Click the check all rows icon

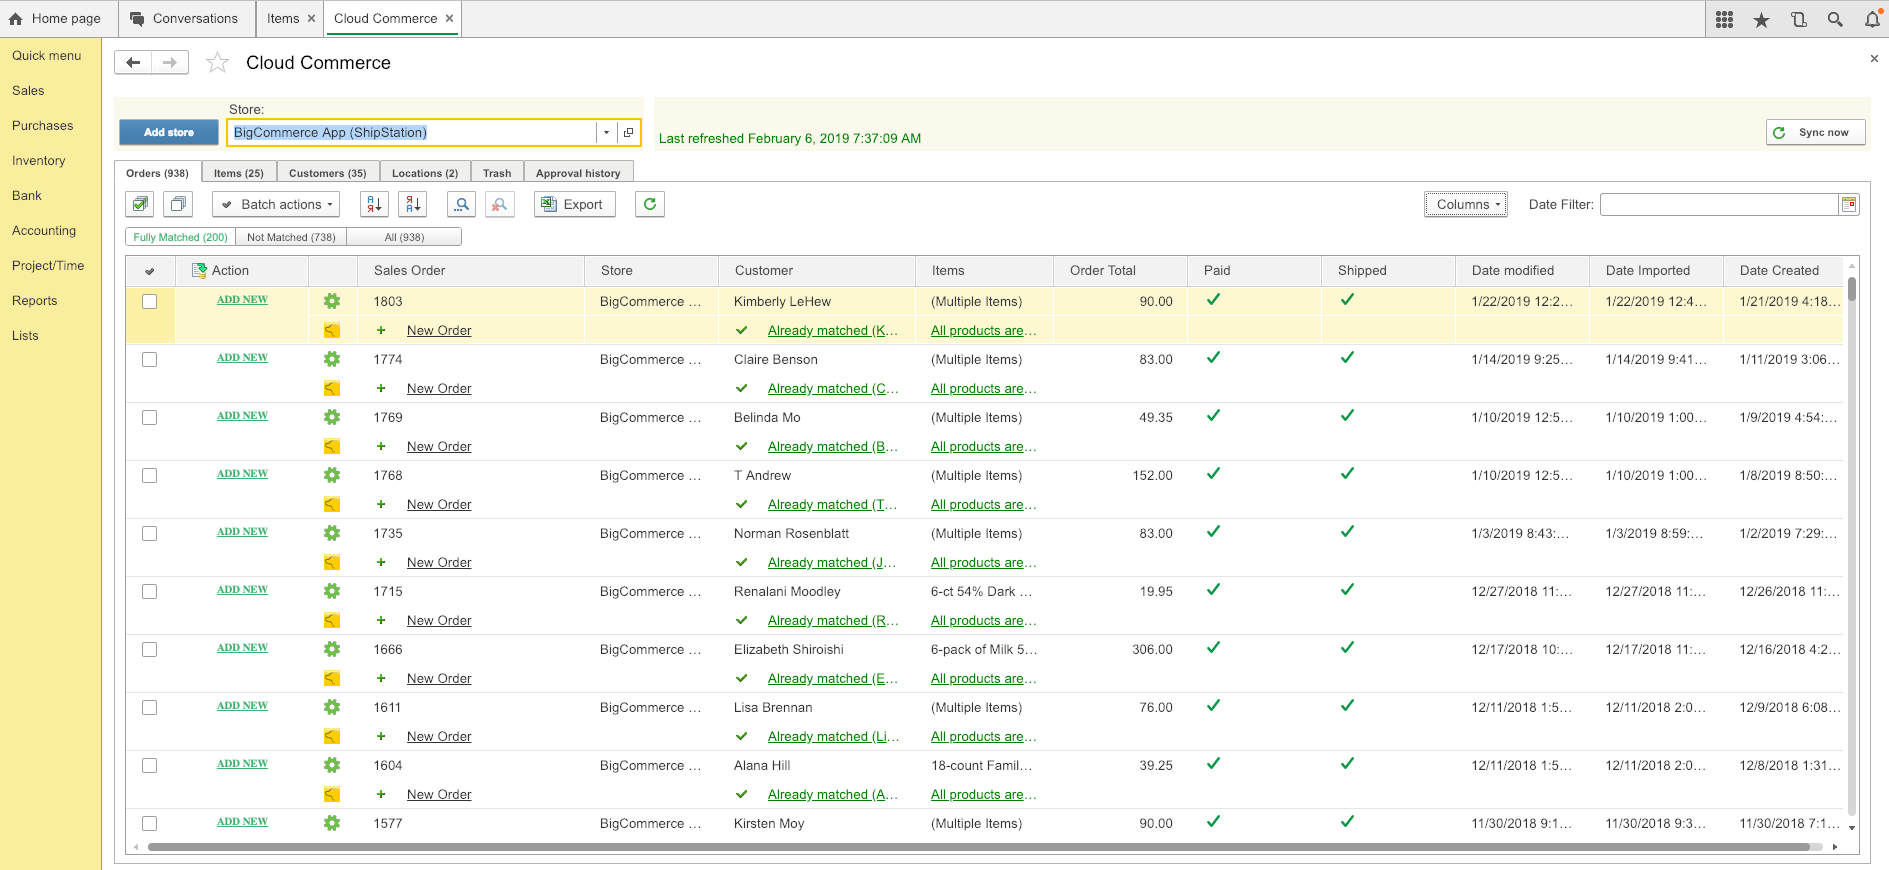pos(140,204)
